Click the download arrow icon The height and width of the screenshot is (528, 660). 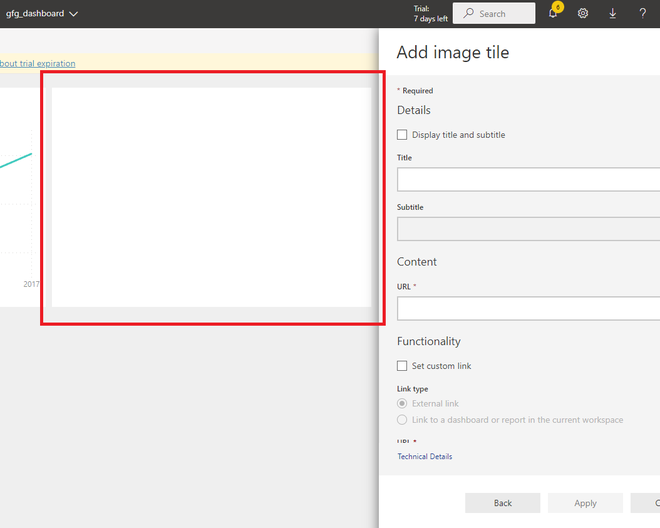click(x=613, y=13)
